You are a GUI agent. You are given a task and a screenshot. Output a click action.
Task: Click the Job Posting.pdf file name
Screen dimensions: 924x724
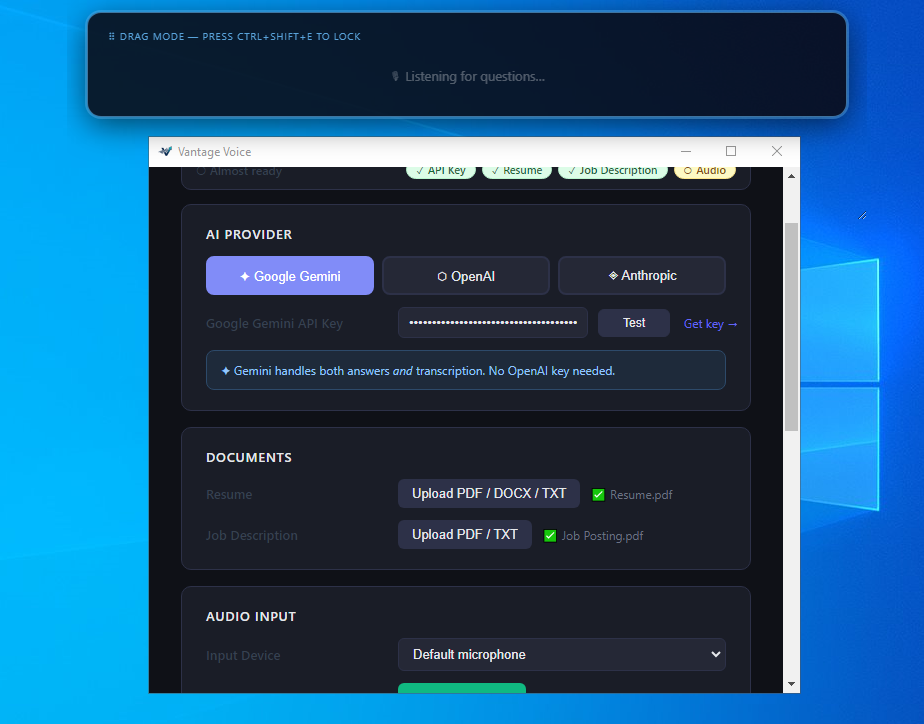602,536
